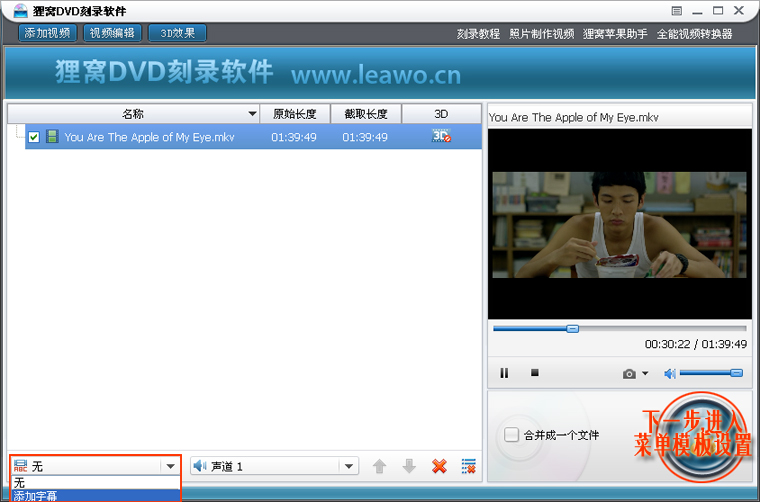Open the 声道 1 audio track dropdown
Image resolution: width=760 pixels, height=502 pixels.
click(274, 466)
